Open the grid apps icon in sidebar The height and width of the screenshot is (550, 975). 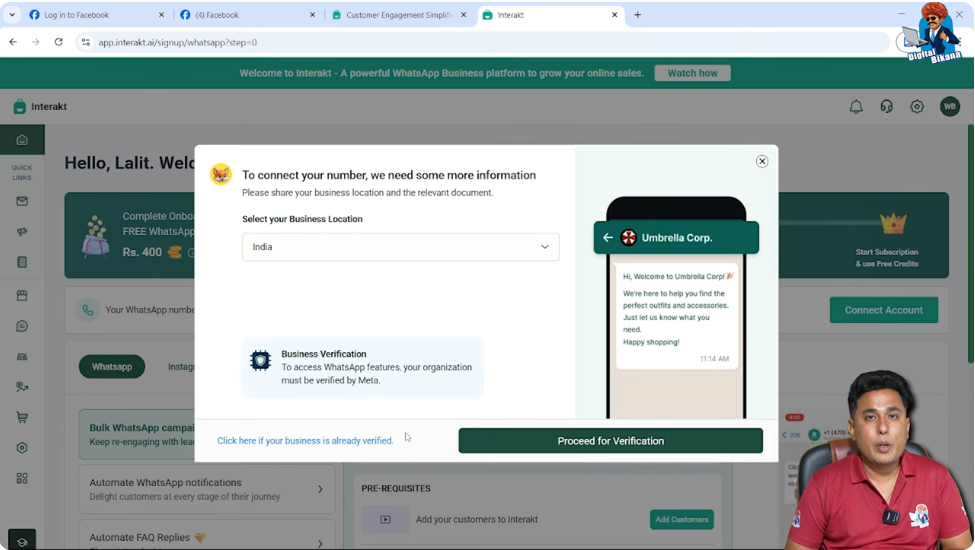point(22,479)
